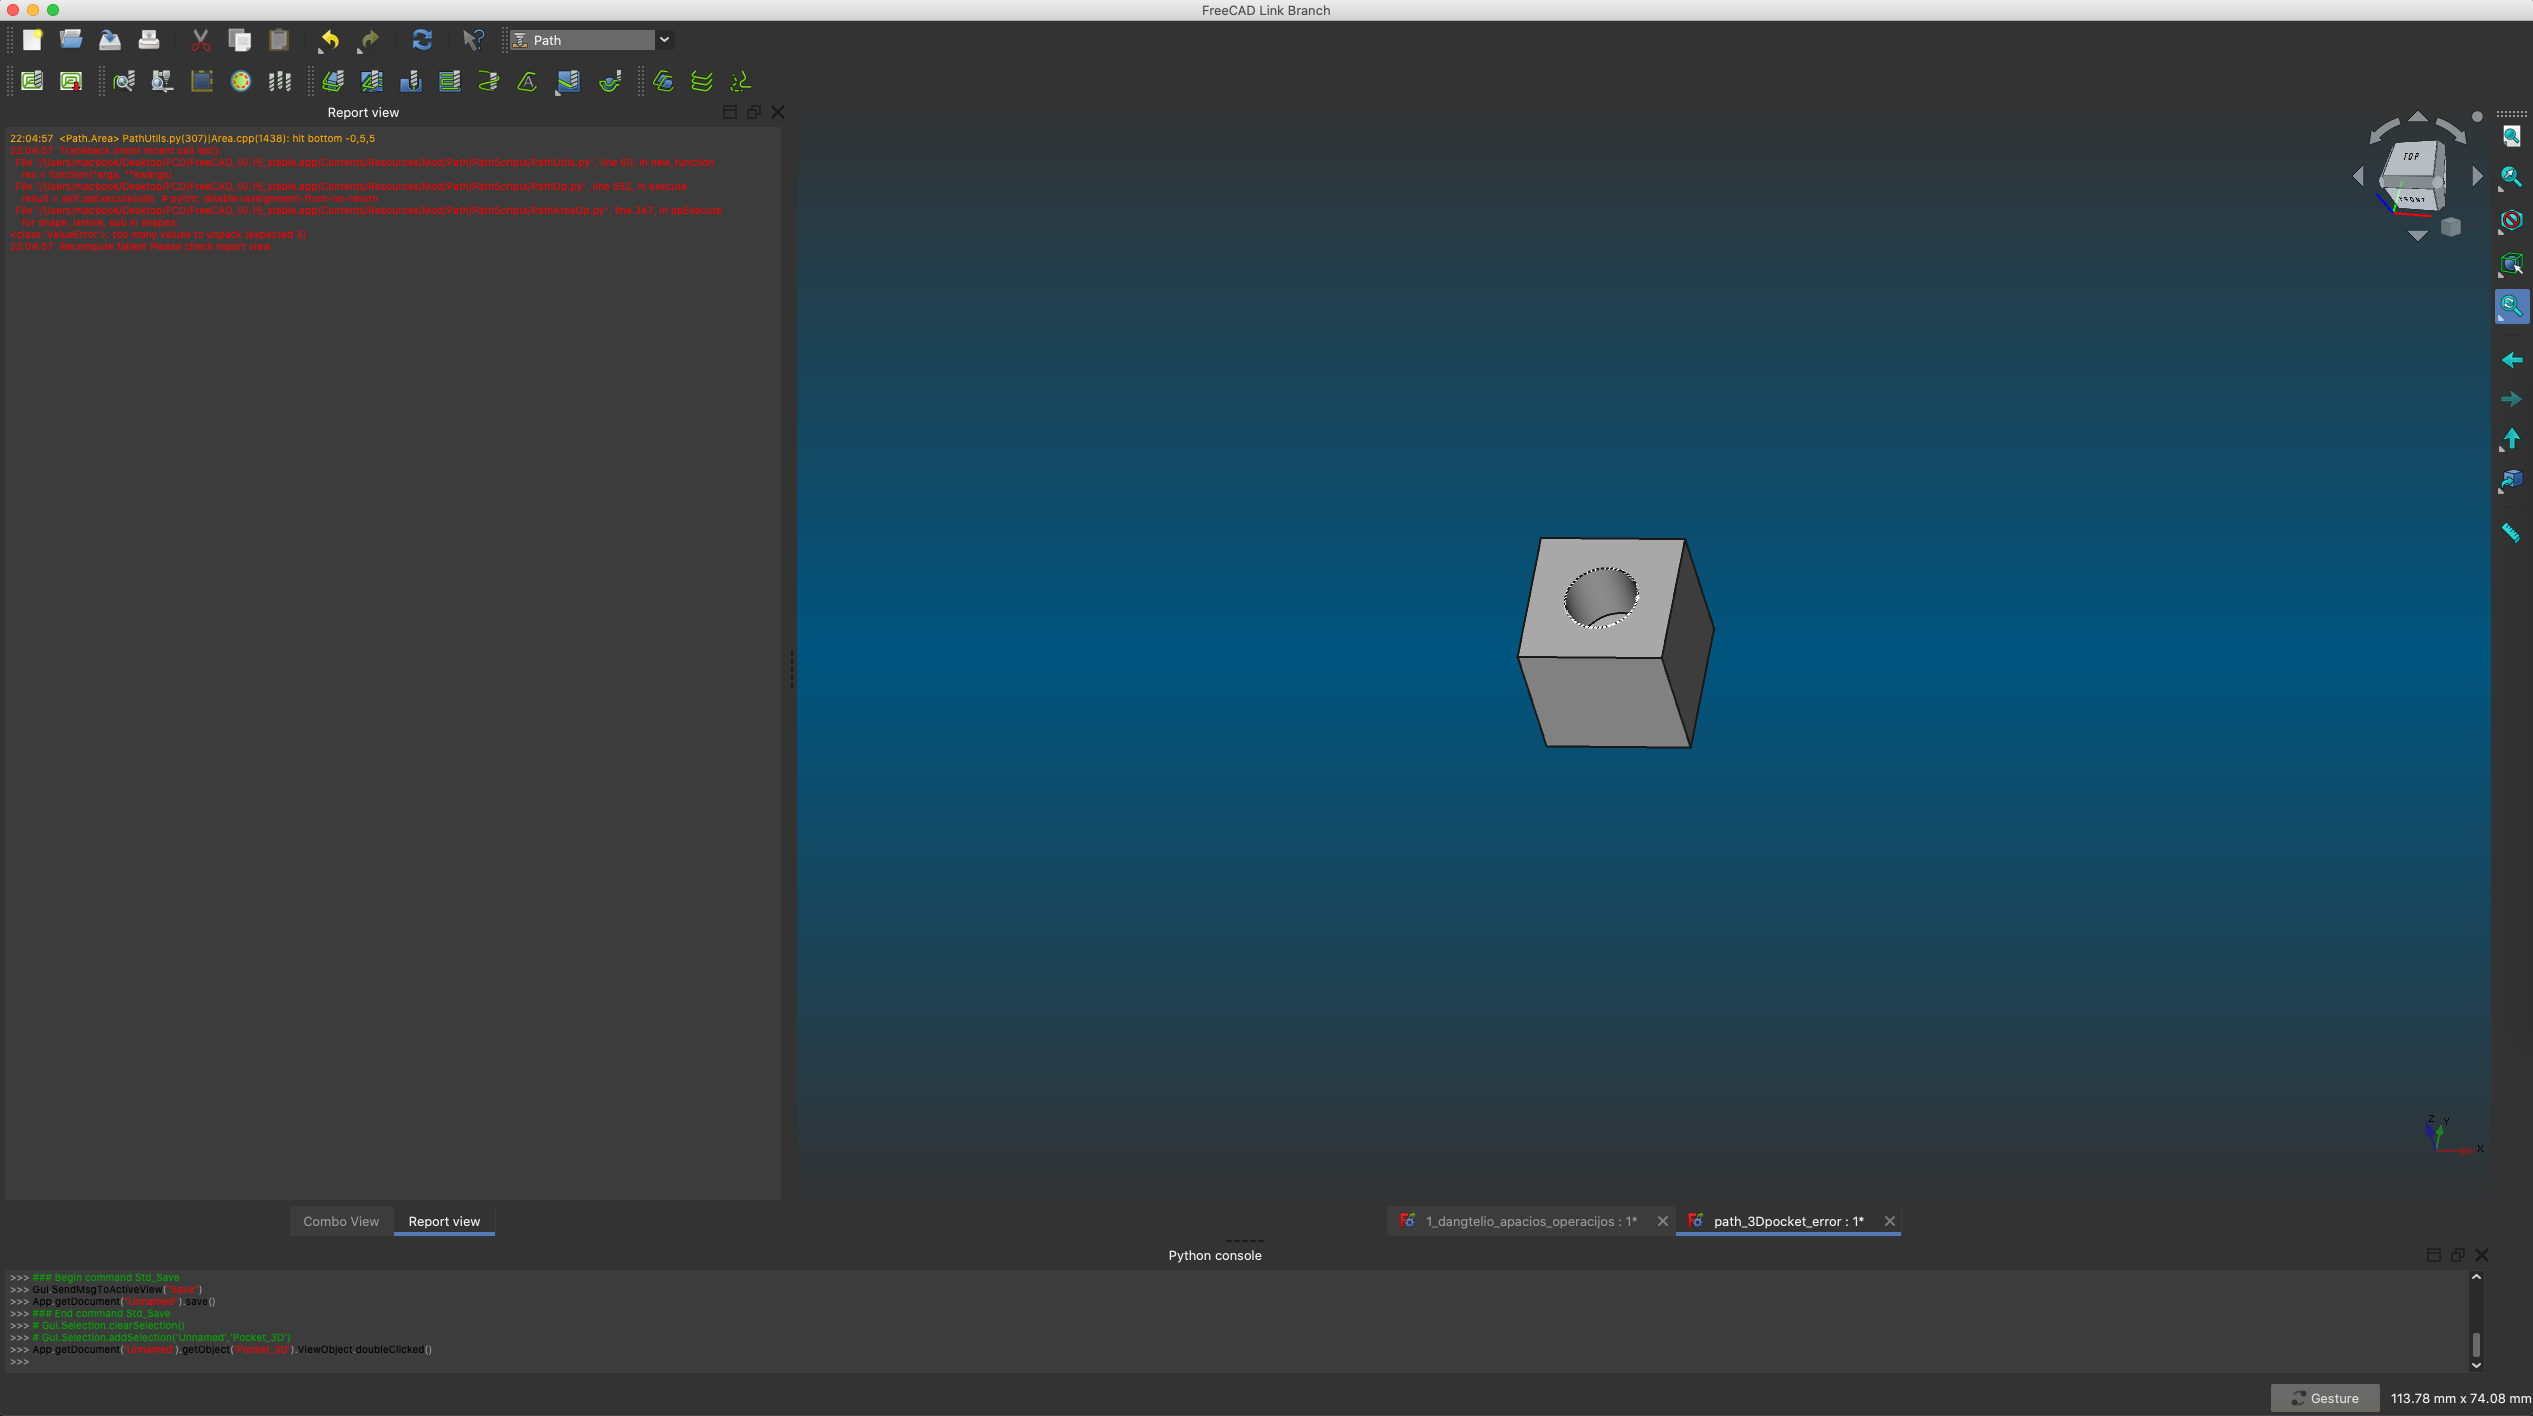Start a Pocket milling operation

coord(371,81)
